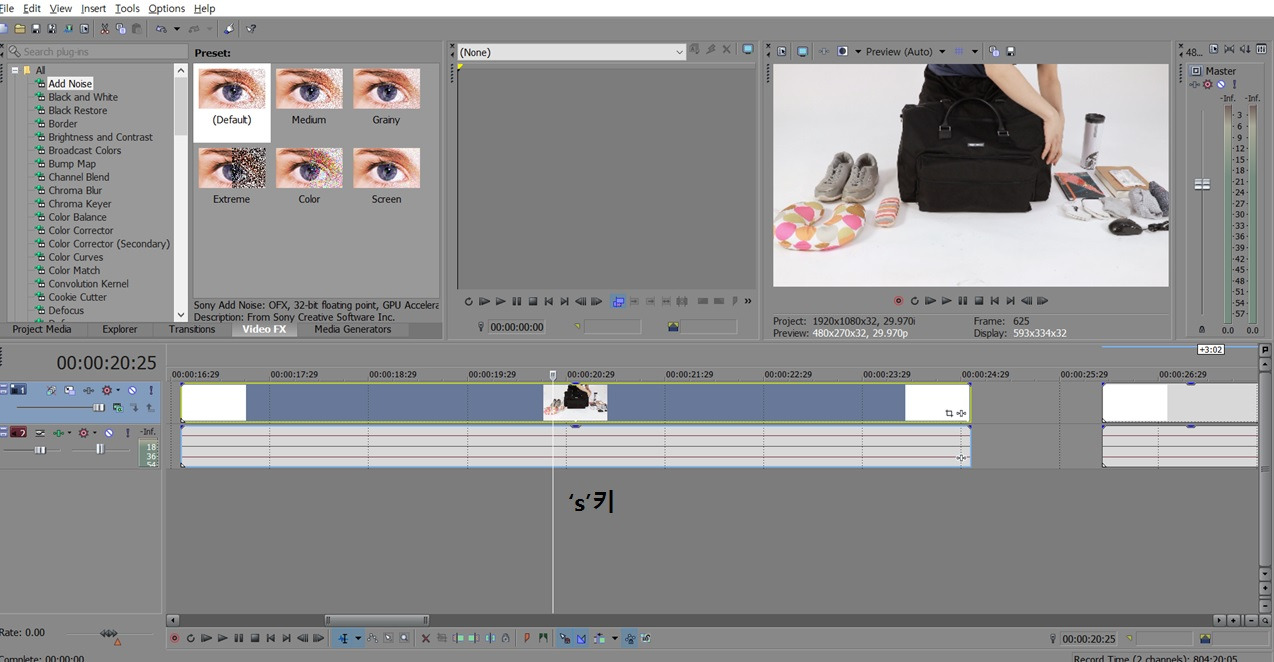Toggle Loop Playback in timeline transport
The height and width of the screenshot is (662, 1274).
[x=190, y=638]
